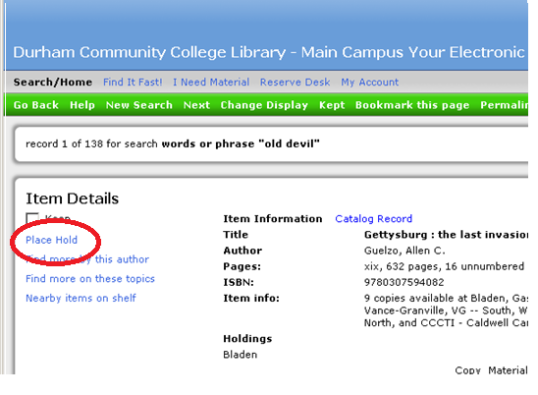The image size is (538, 395).
Task: Click the Item Details heading
Action: click(72, 199)
